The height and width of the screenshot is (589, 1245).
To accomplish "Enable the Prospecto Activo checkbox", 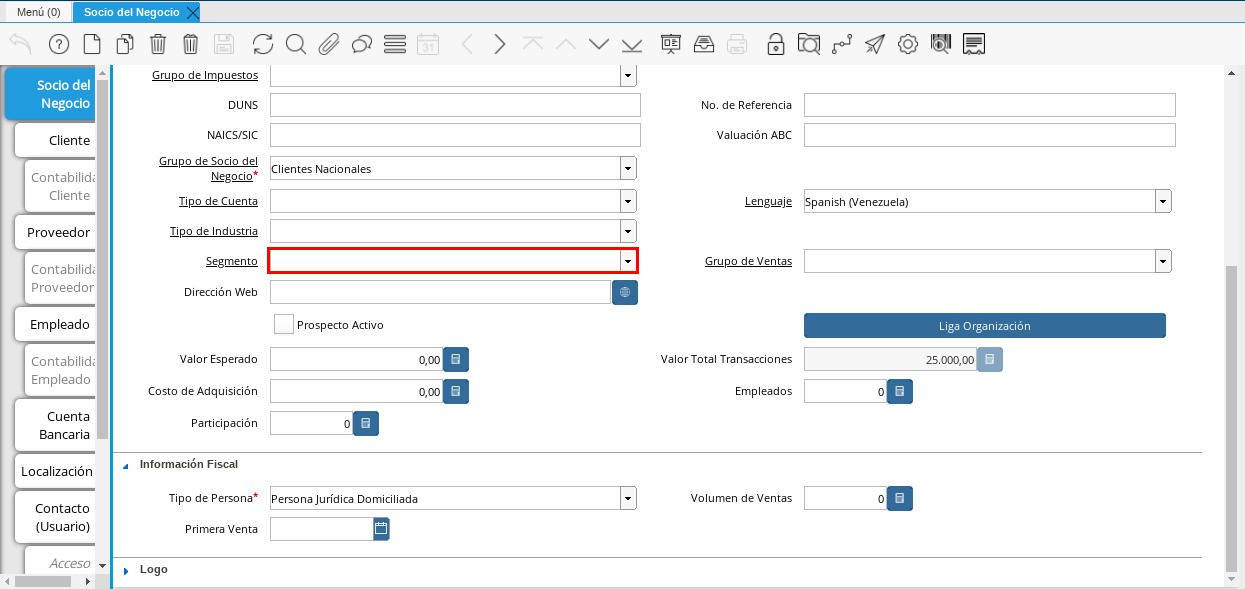I will (284, 324).
